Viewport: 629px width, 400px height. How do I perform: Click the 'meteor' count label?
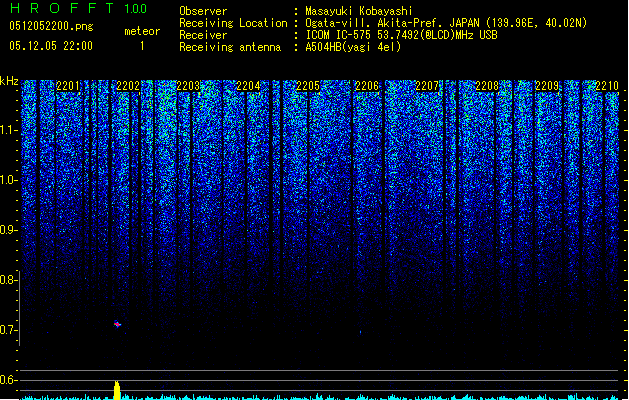(x=142, y=31)
